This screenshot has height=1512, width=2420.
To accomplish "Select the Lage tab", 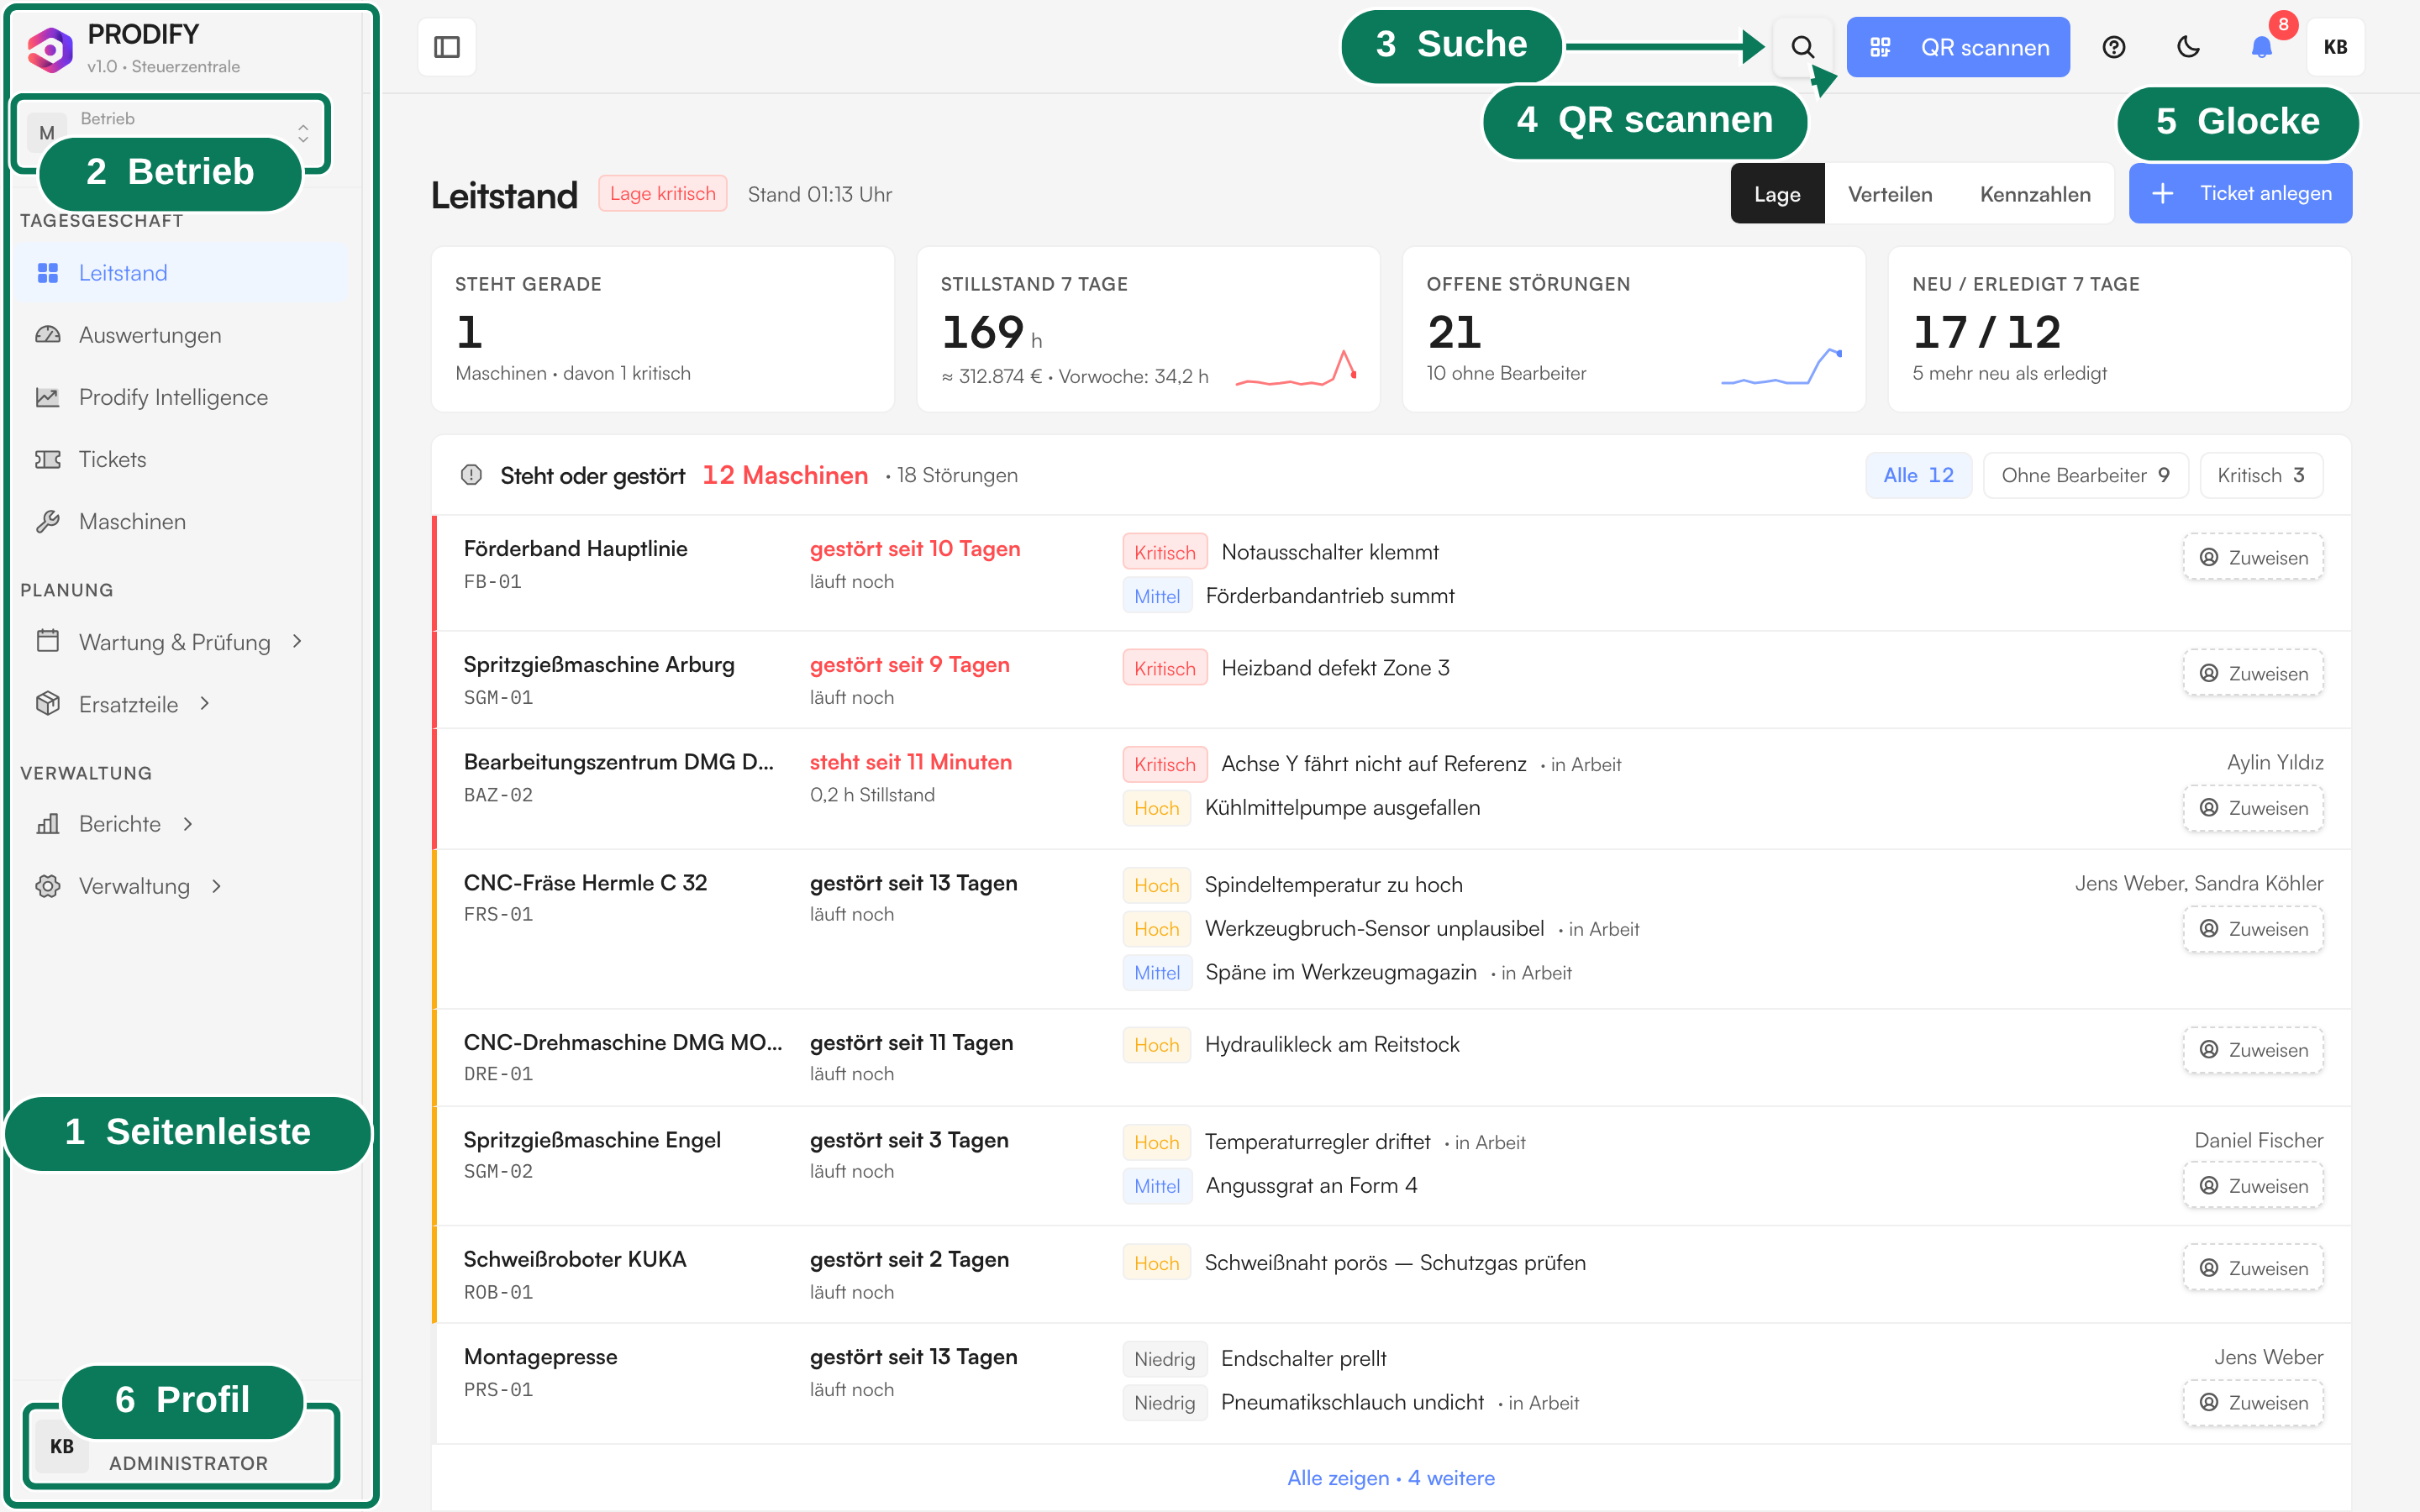I will tap(1777, 194).
